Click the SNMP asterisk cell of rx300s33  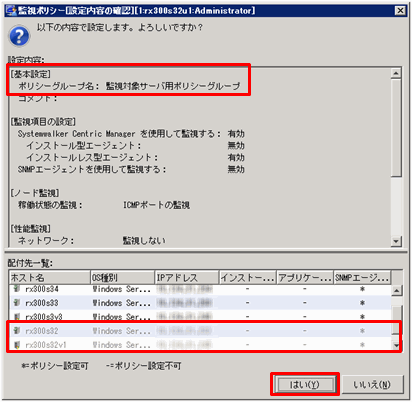click(362, 303)
